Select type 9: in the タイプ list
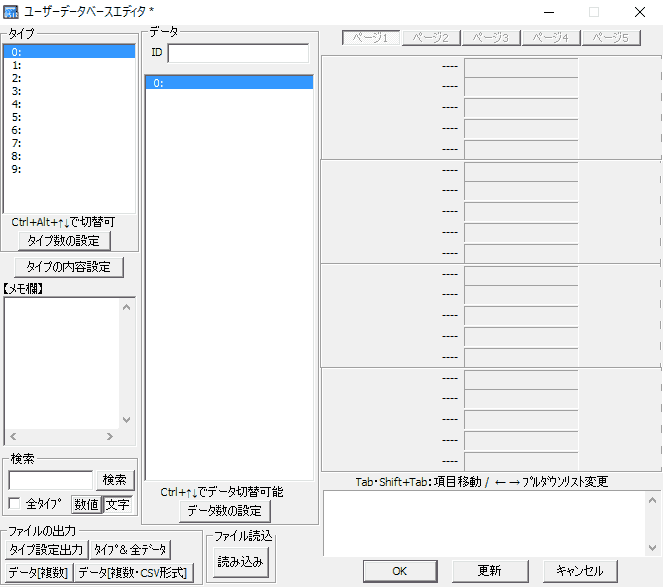This screenshot has height=587, width=663. coord(69,169)
